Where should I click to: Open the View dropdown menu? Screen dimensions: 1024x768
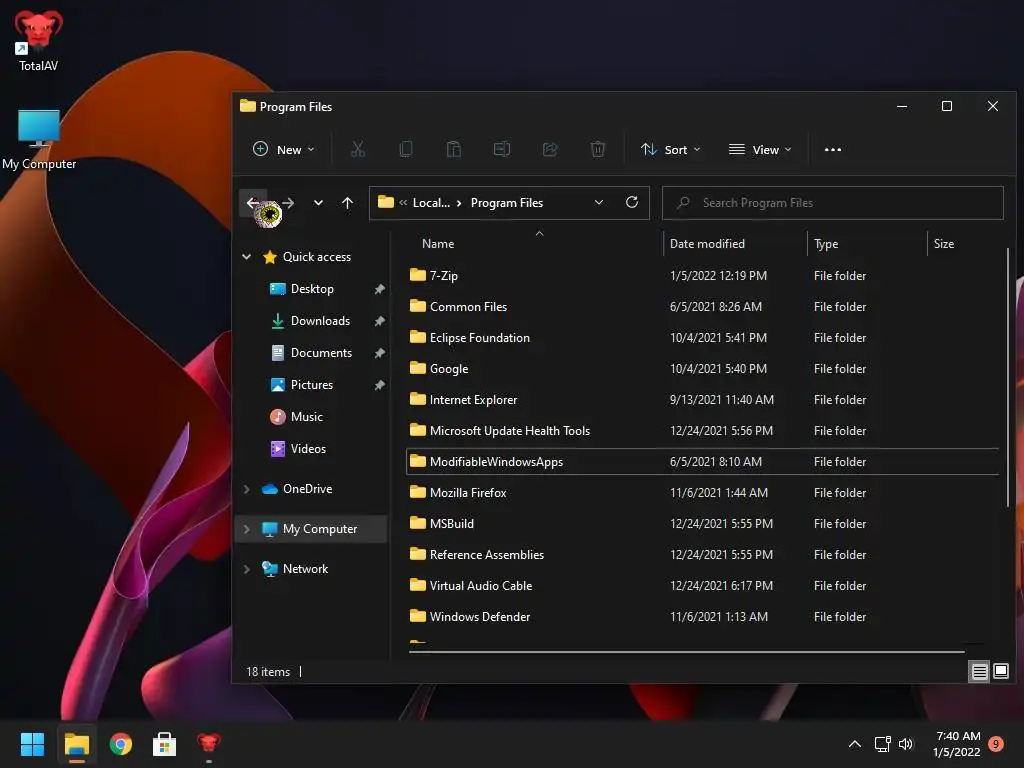click(760, 150)
